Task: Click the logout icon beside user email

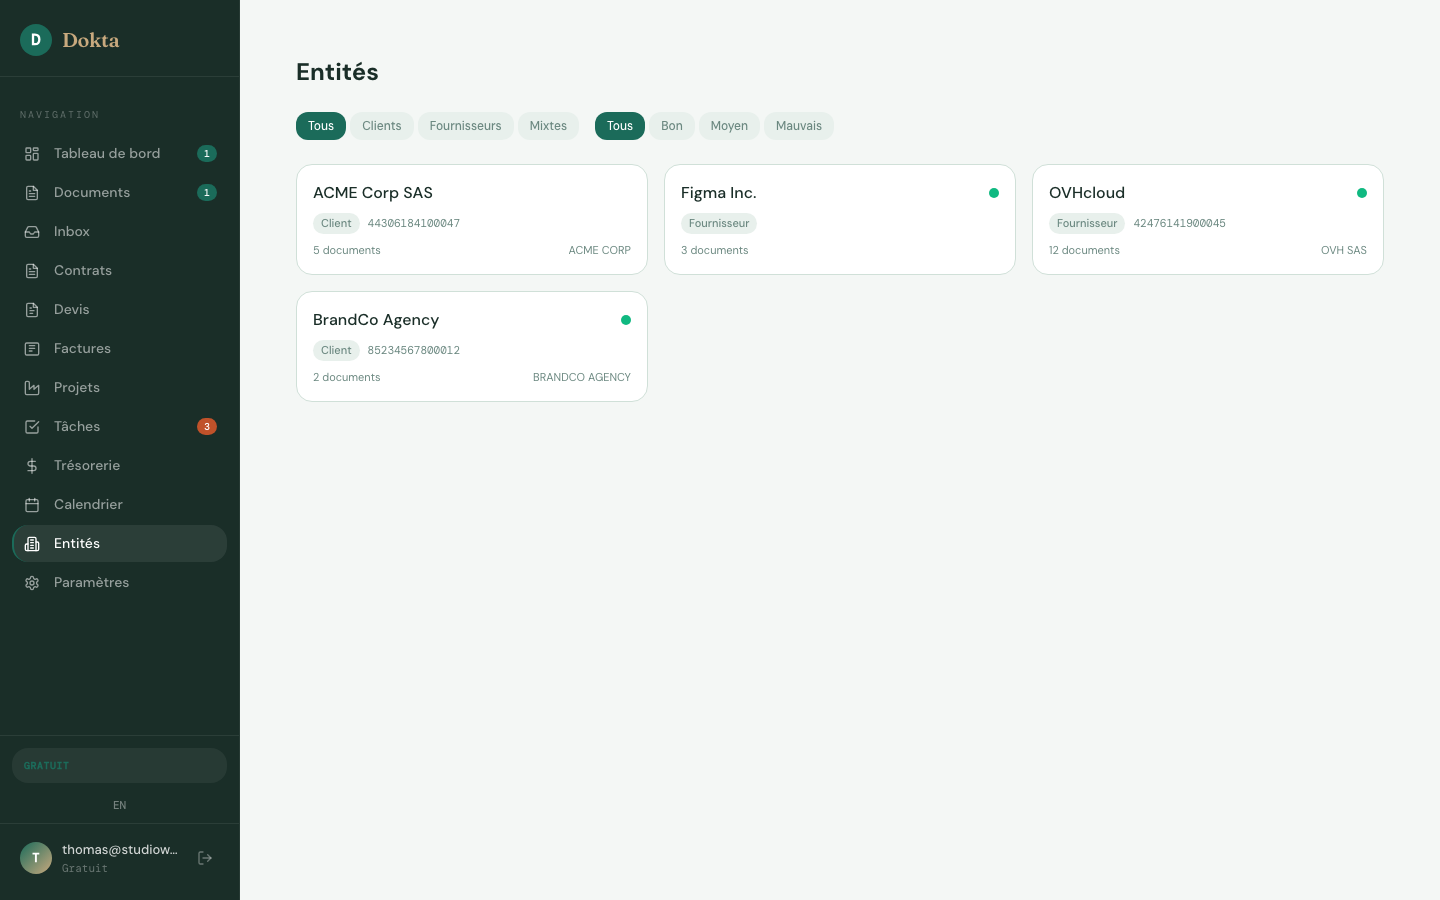Action: [x=205, y=858]
